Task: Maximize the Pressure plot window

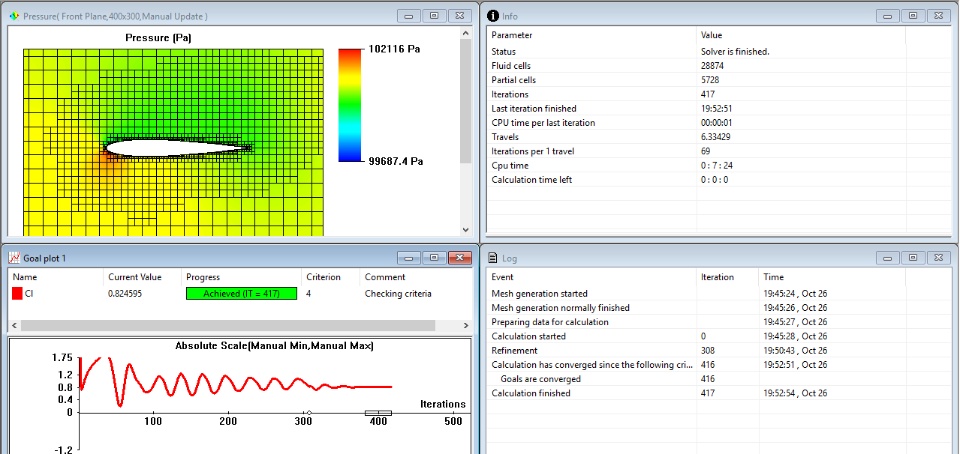Action: pos(433,16)
